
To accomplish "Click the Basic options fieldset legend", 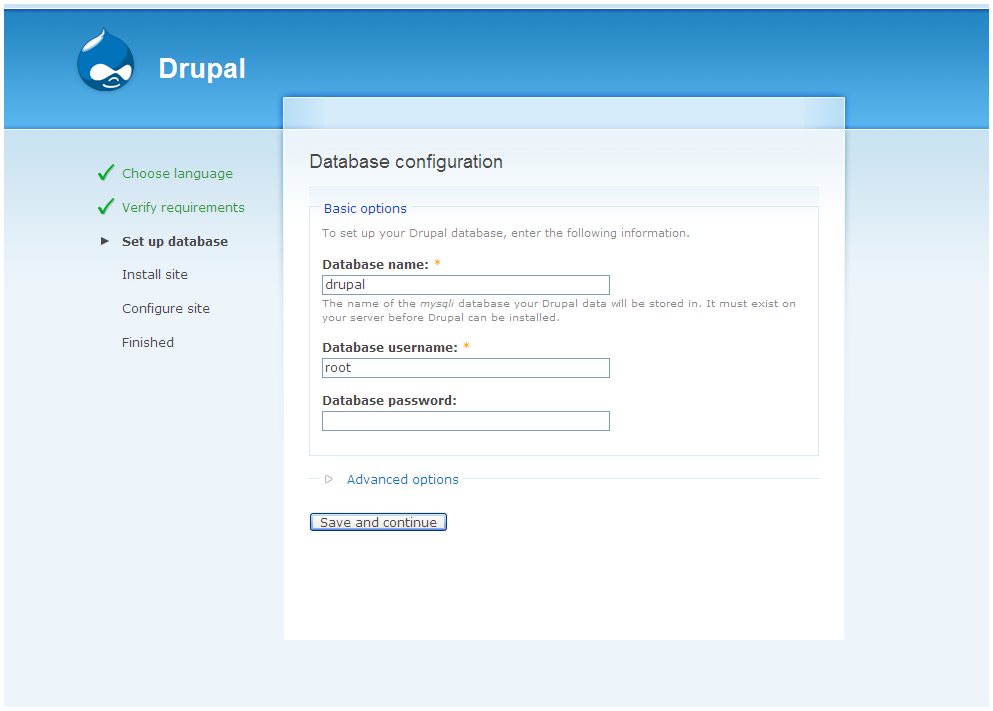I will point(365,208).
